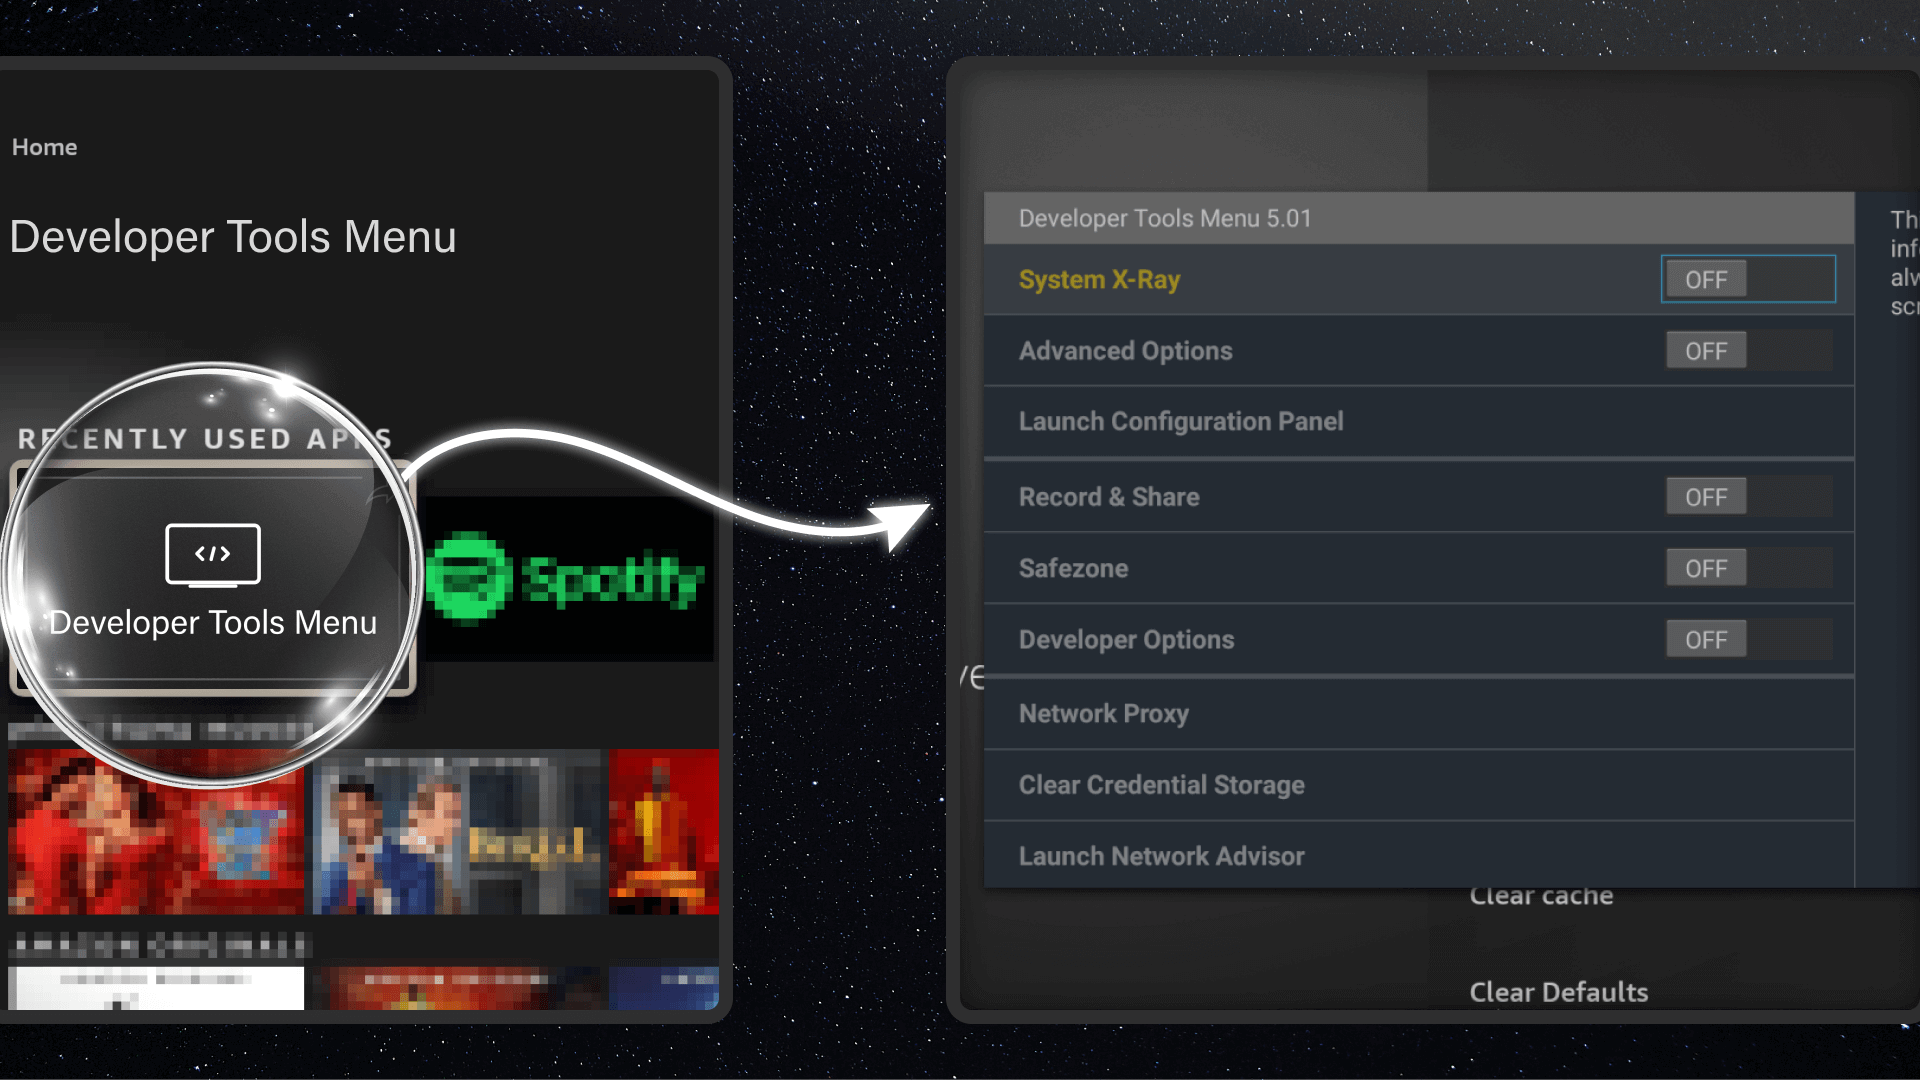Select Clear Credential Storage
The height and width of the screenshot is (1080, 1920).
coord(1419,785)
